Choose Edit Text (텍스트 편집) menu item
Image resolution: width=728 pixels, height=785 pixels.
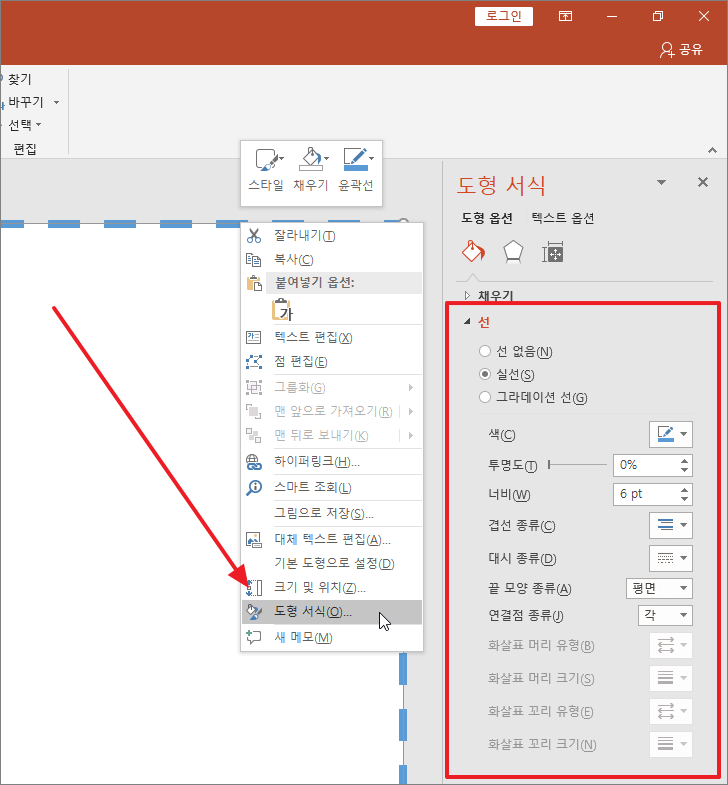[332, 337]
